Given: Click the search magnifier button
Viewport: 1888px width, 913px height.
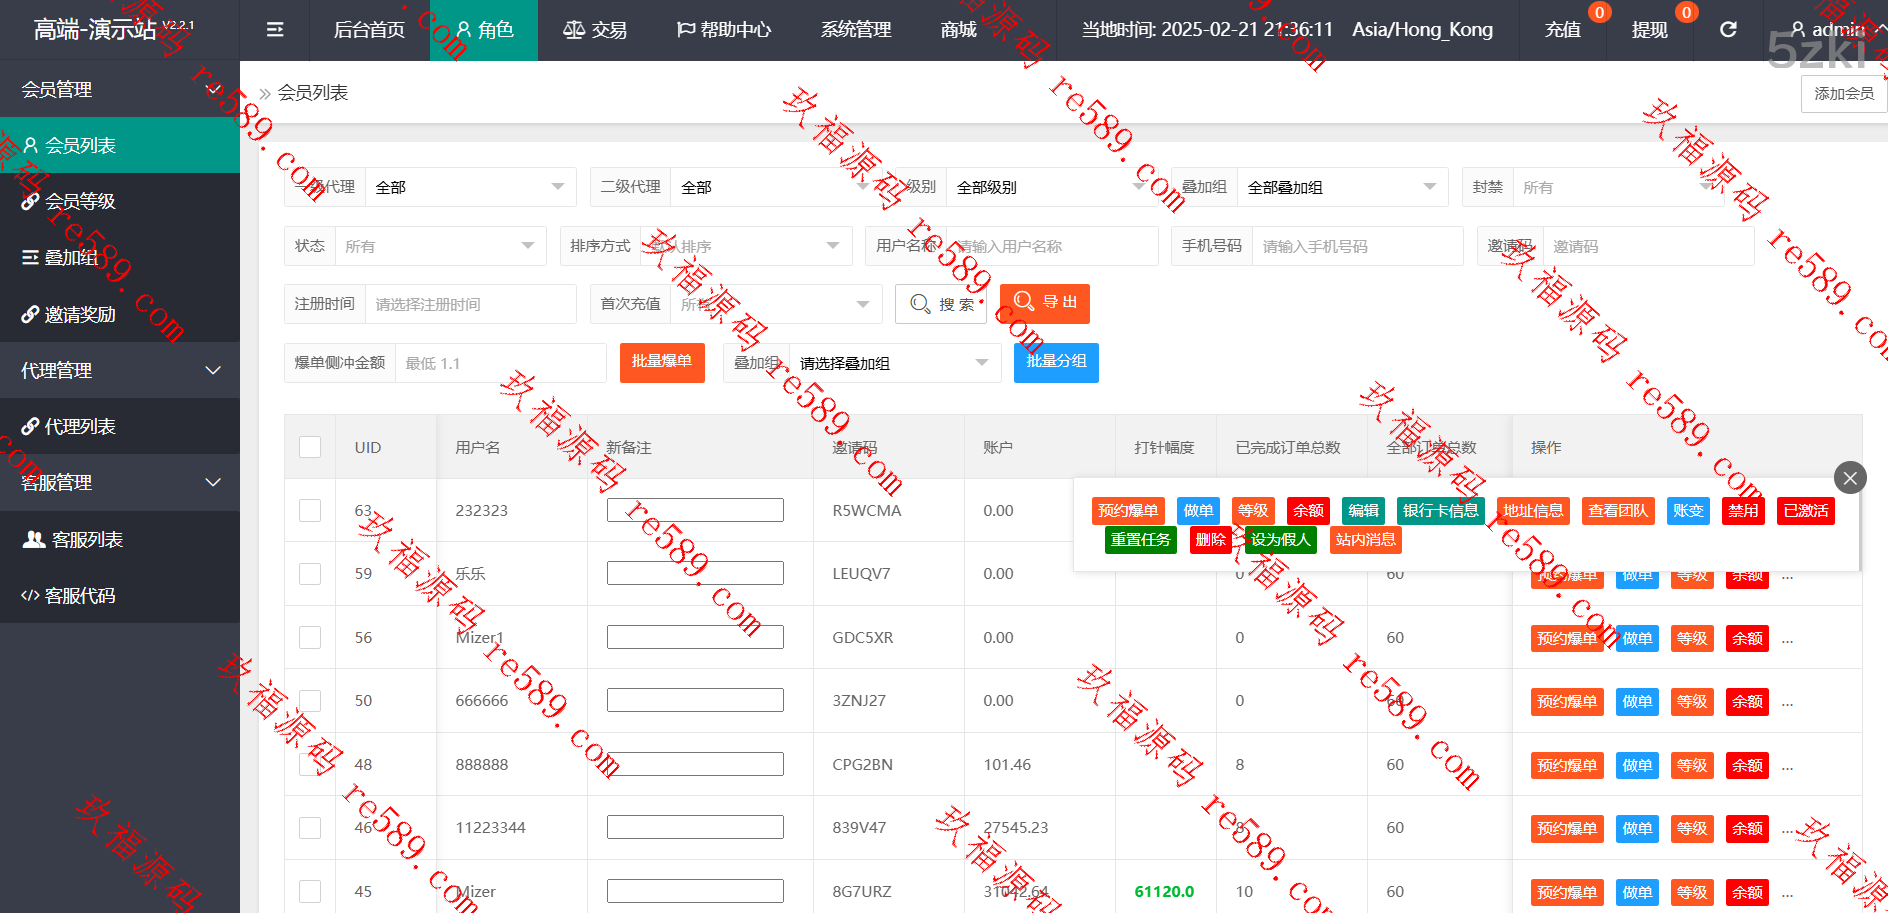Looking at the screenshot, I should point(941,304).
